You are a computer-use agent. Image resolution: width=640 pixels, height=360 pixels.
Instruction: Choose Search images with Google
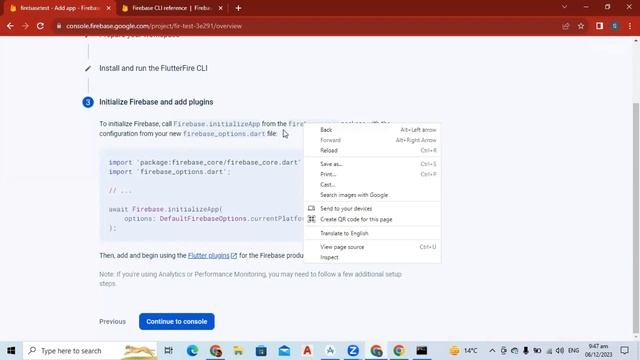coord(372,195)
